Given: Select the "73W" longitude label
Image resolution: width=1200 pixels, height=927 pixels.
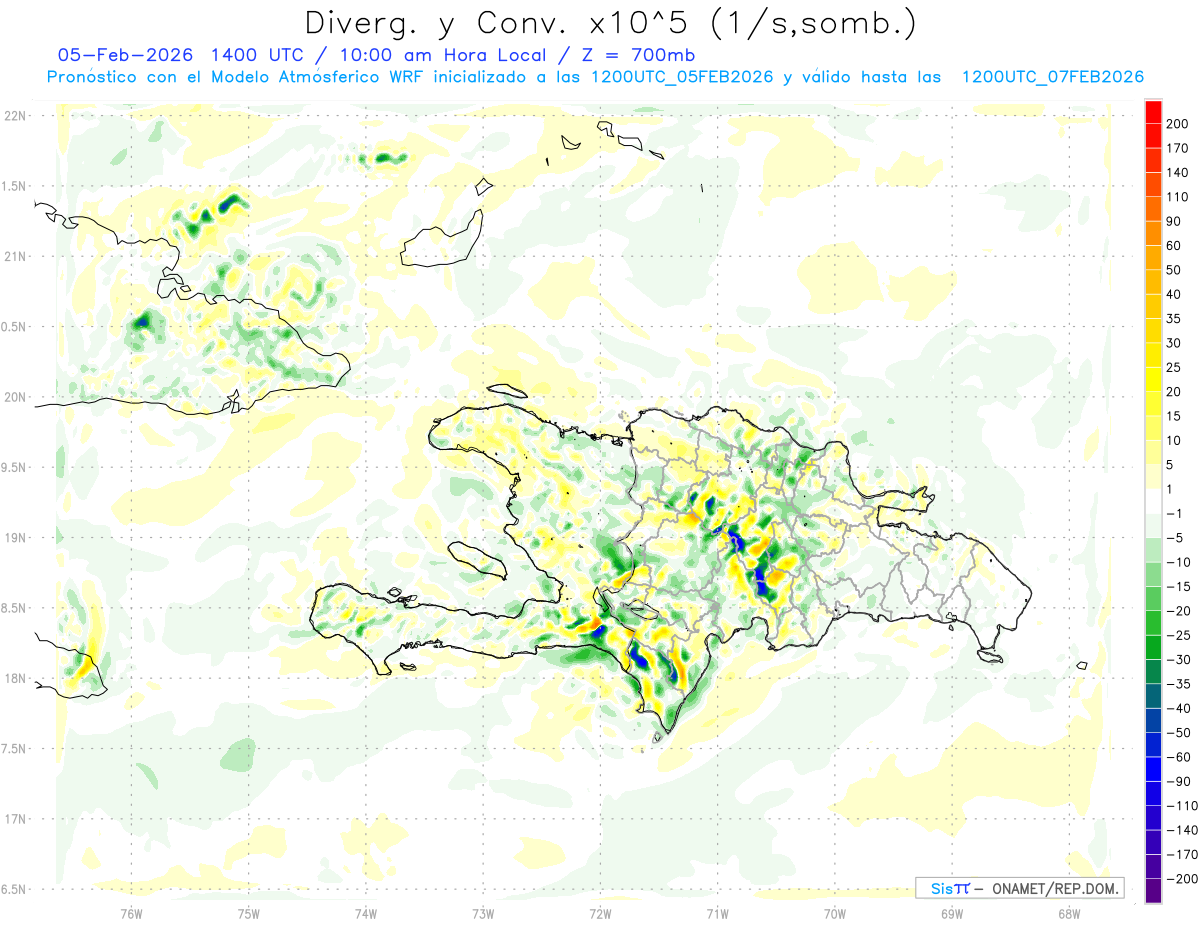Looking at the screenshot, I should [x=483, y=913].
